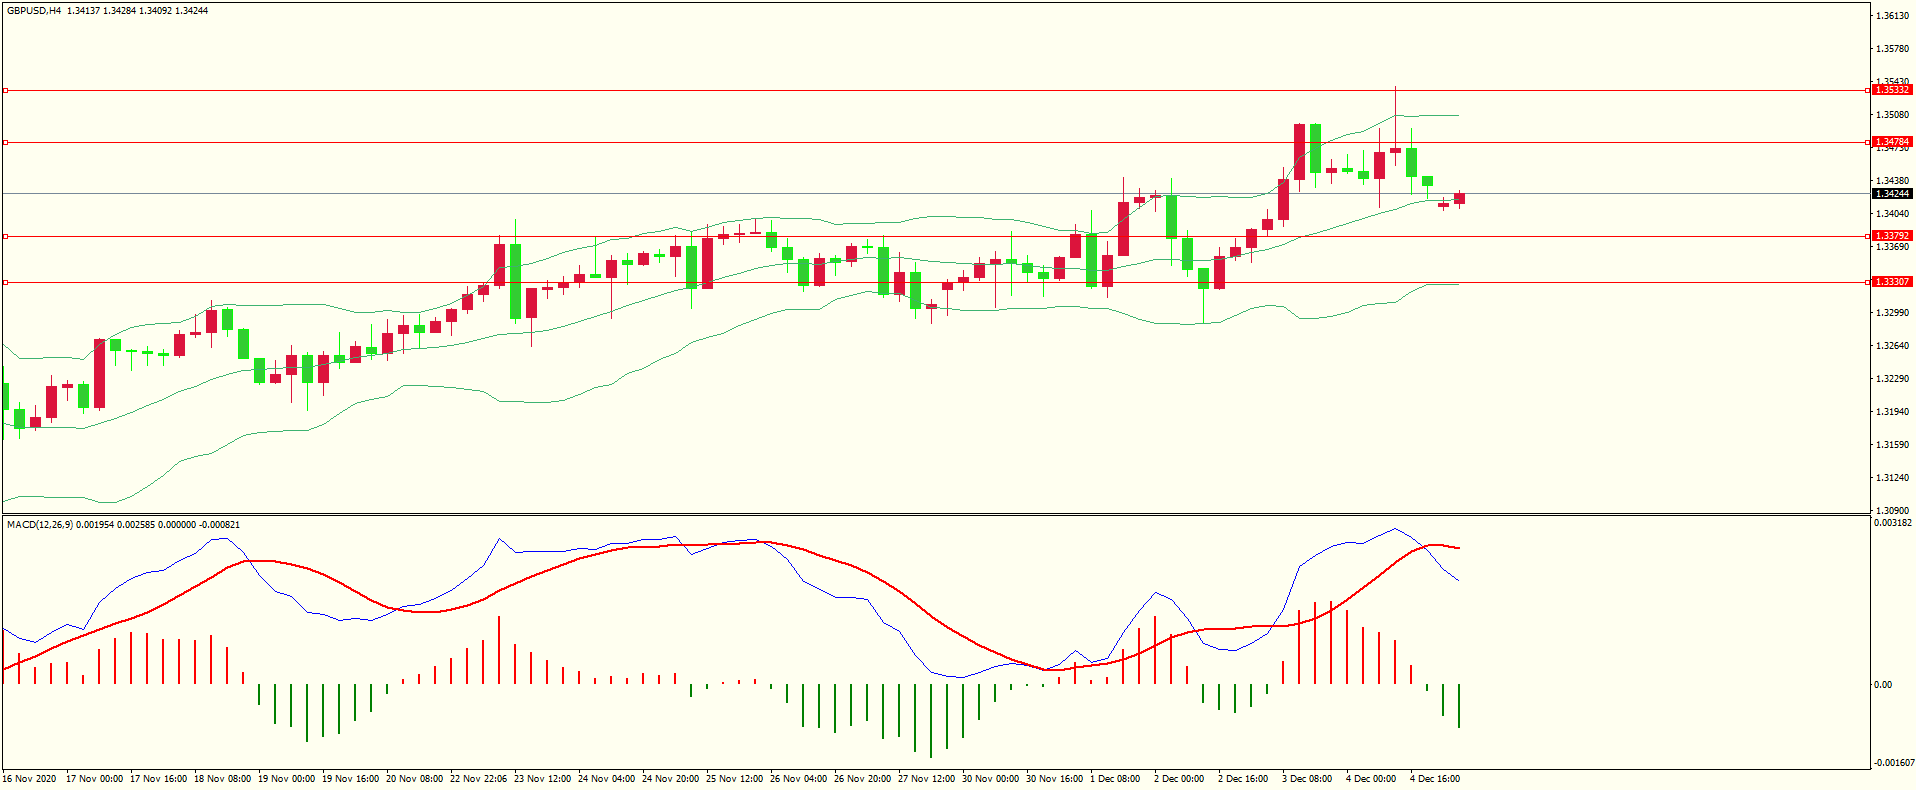Click left handle of the 1.33792 line

[x=5, y=236]
